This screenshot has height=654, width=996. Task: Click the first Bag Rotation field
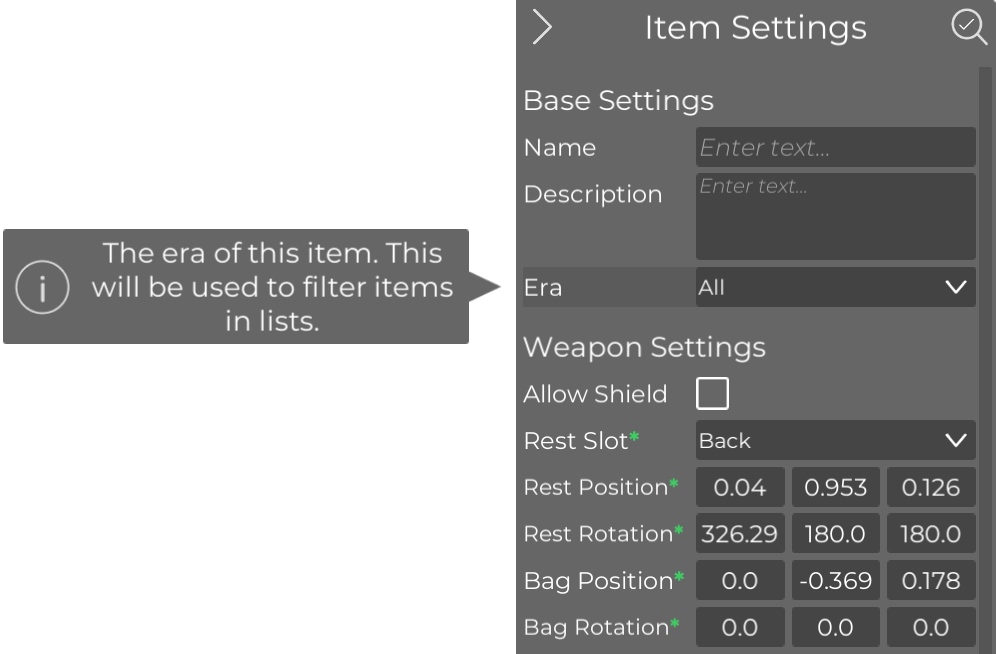tap(740, 628)
